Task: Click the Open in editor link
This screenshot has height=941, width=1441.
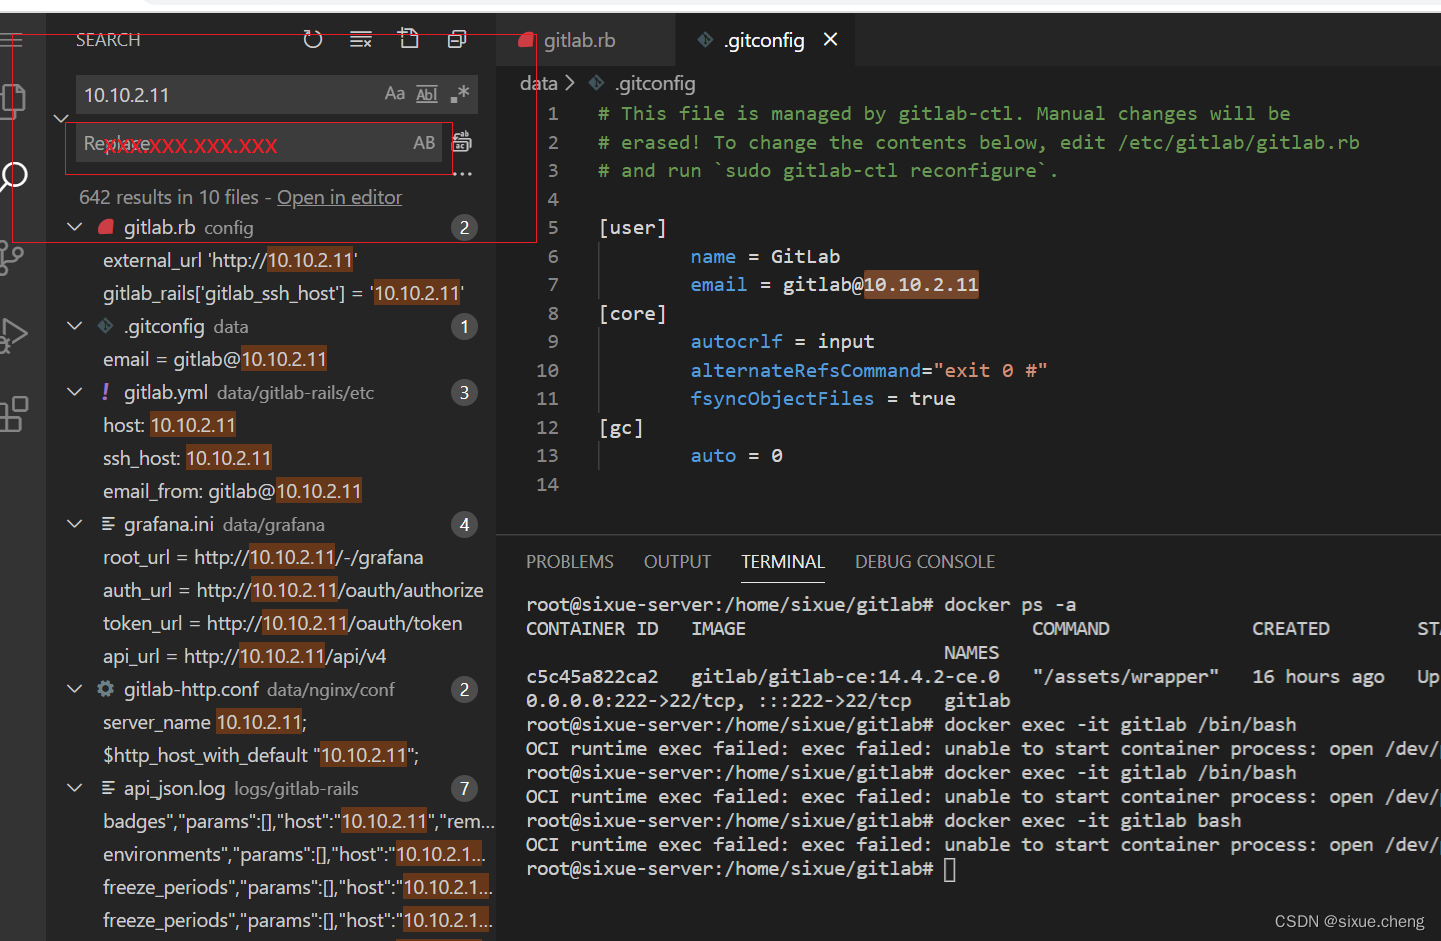Action: (x=339, y=197)
